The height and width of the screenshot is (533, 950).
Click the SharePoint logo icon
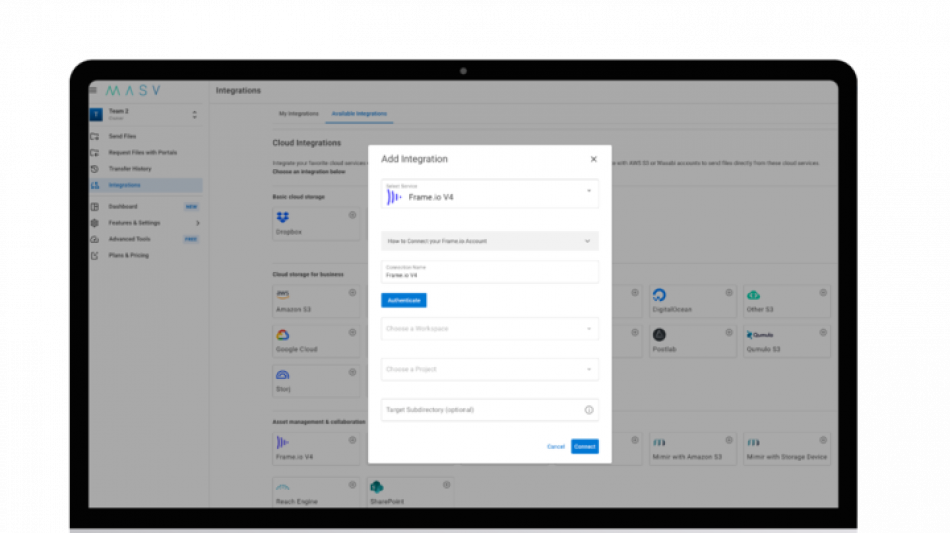tap(377, 487)
